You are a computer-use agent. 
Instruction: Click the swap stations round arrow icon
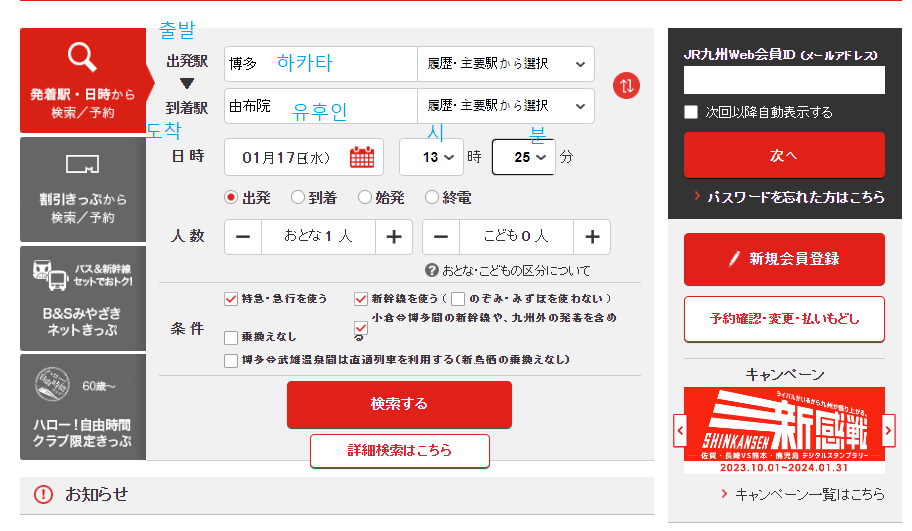[x=626, y=86]
